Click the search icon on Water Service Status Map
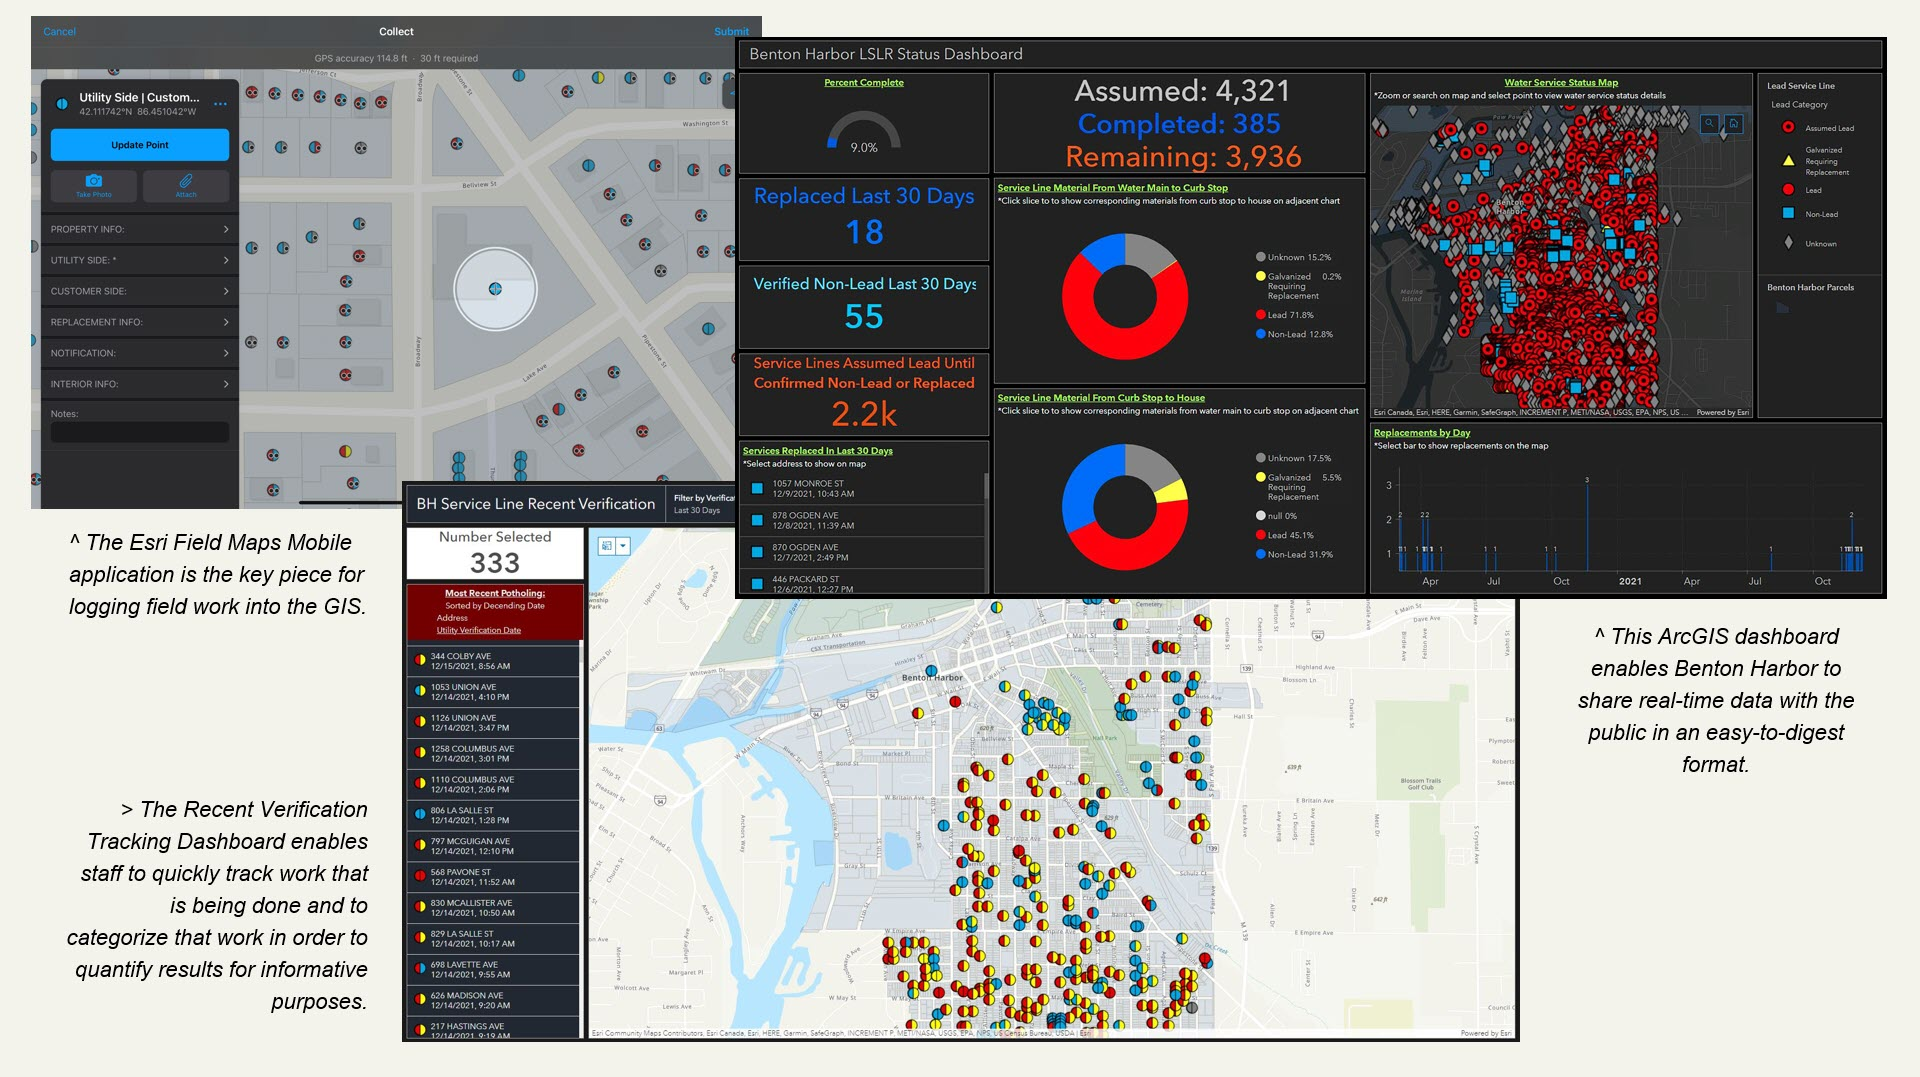Image resolution: width=1920 pixels, height=1077 pixels. tap(1709, 123)
